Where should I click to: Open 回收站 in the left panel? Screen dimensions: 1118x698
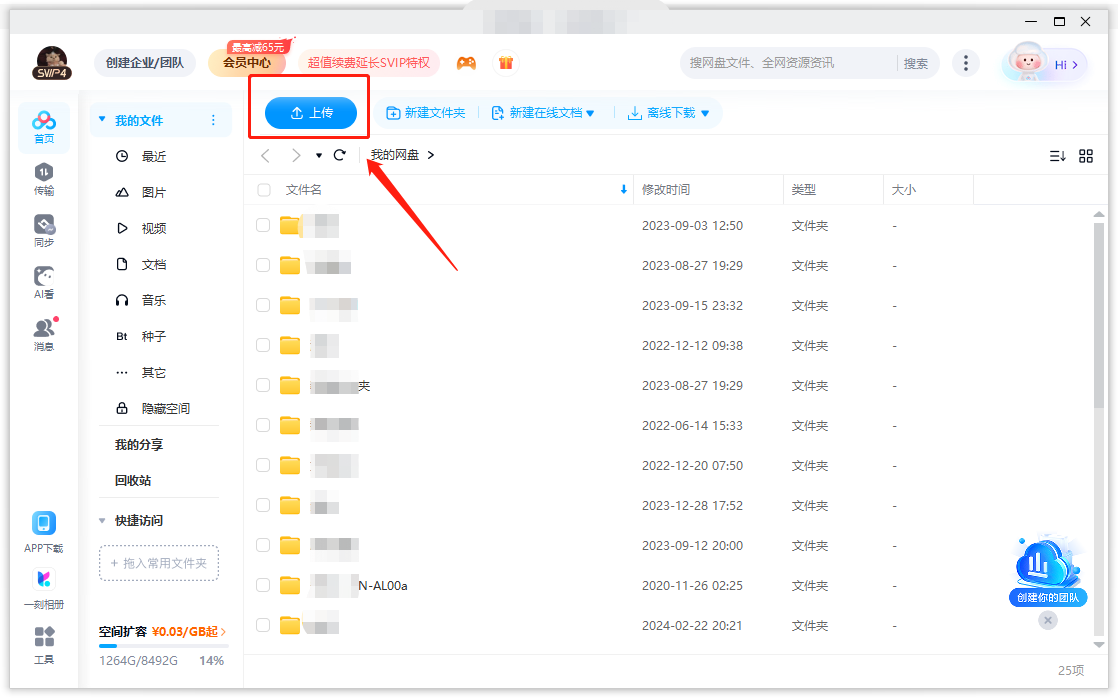pos(133,481)
